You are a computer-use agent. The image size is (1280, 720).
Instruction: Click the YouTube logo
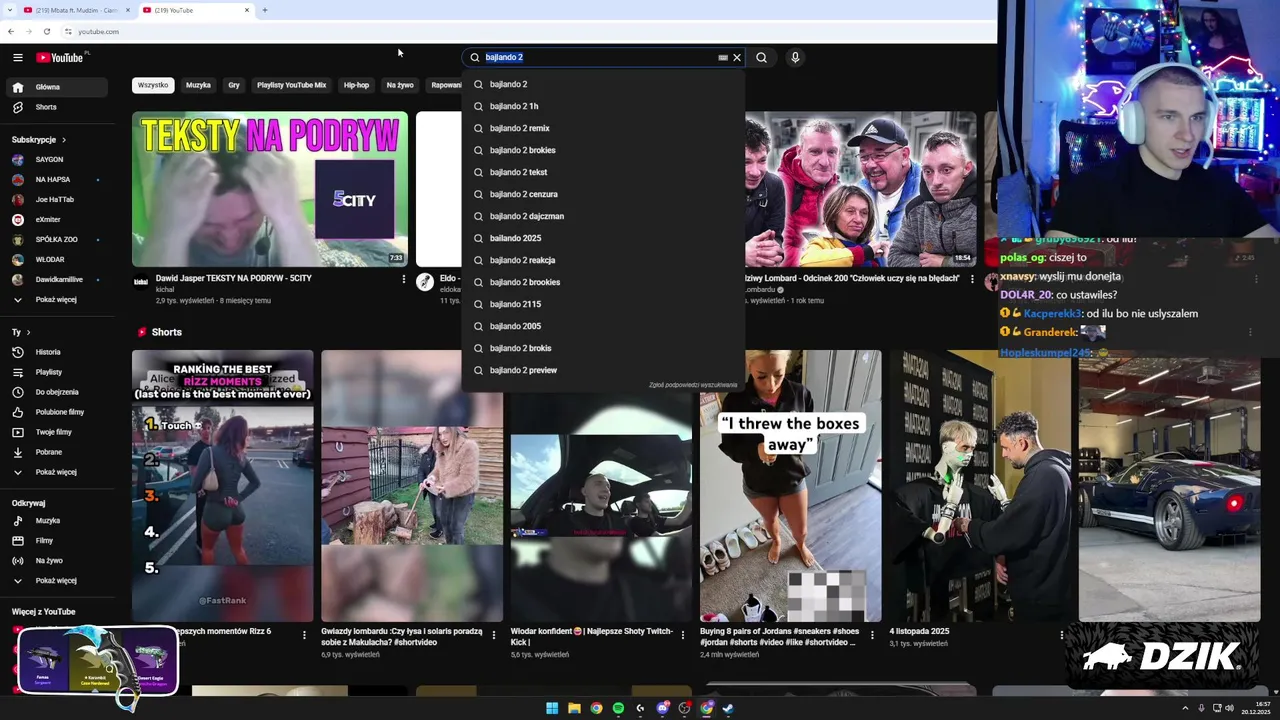(62, 58)
